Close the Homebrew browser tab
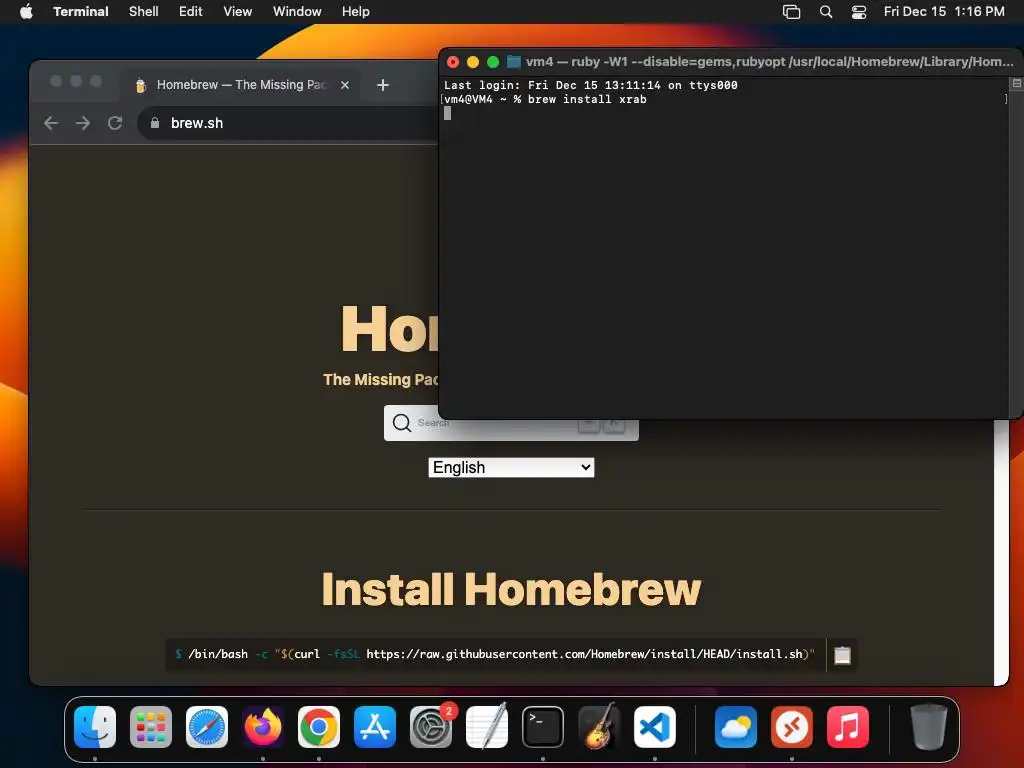1024x768 pixels. tap(345, 85)
